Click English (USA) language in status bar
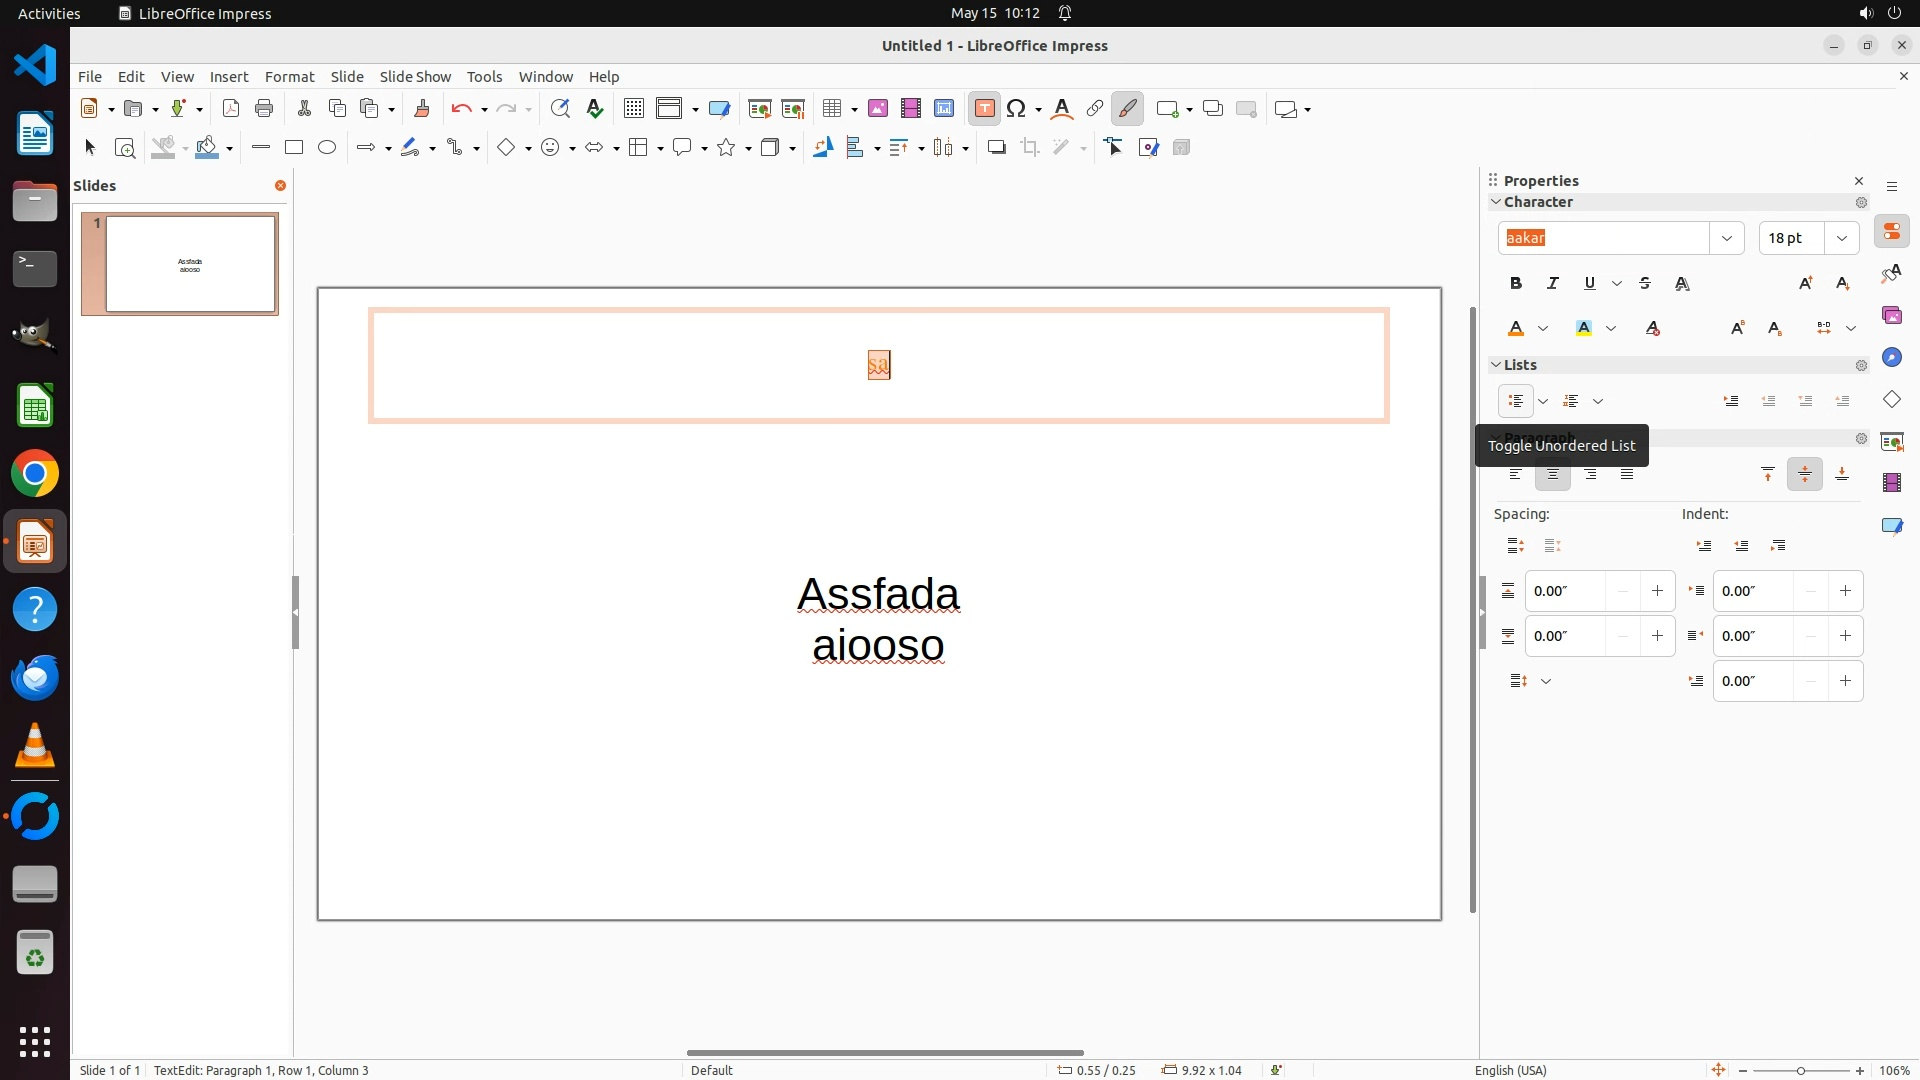Viewport: 1920px width, 1080px height. [x=1510, y=1070]
